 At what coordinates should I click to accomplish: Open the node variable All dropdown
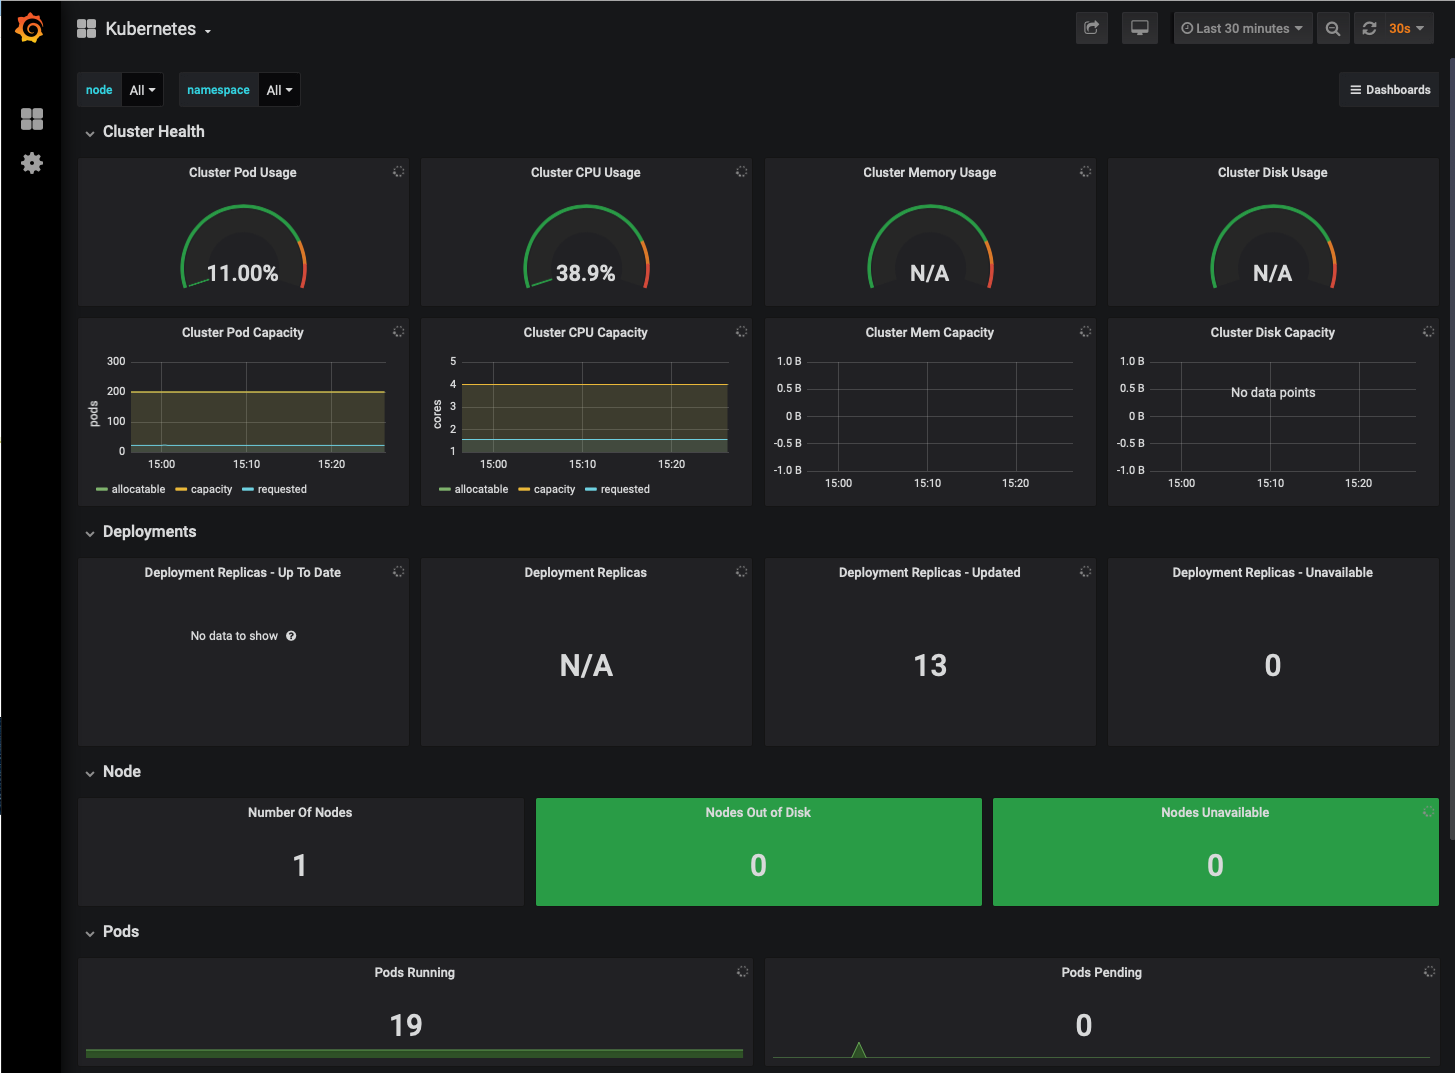click(142, 90)
